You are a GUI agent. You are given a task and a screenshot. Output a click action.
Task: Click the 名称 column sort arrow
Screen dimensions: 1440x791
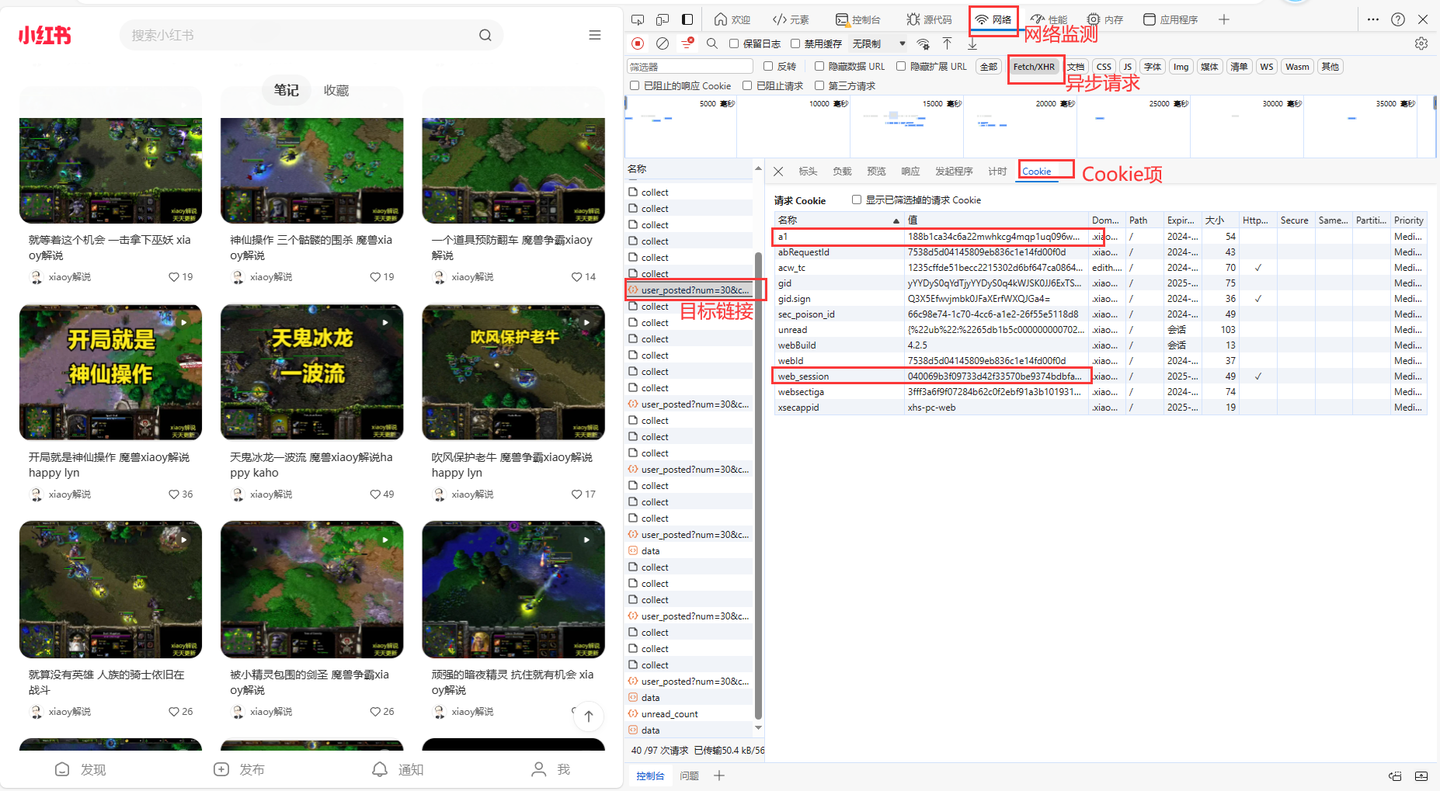tap(896, 220)
